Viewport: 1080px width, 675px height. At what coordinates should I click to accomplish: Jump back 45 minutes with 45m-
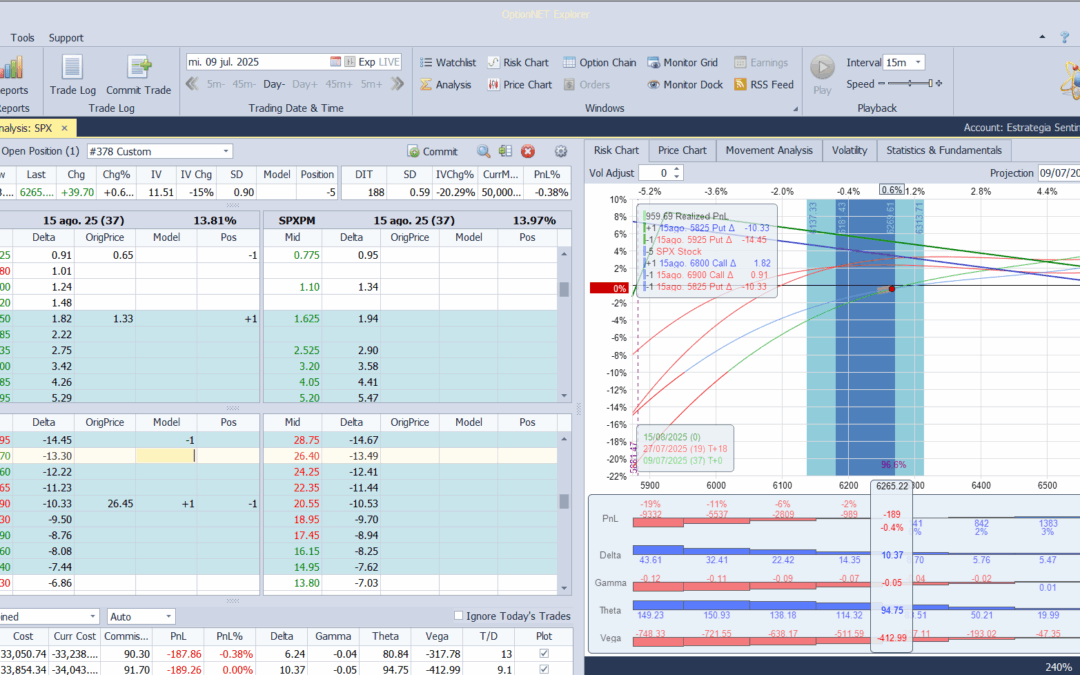coord(244,84)
